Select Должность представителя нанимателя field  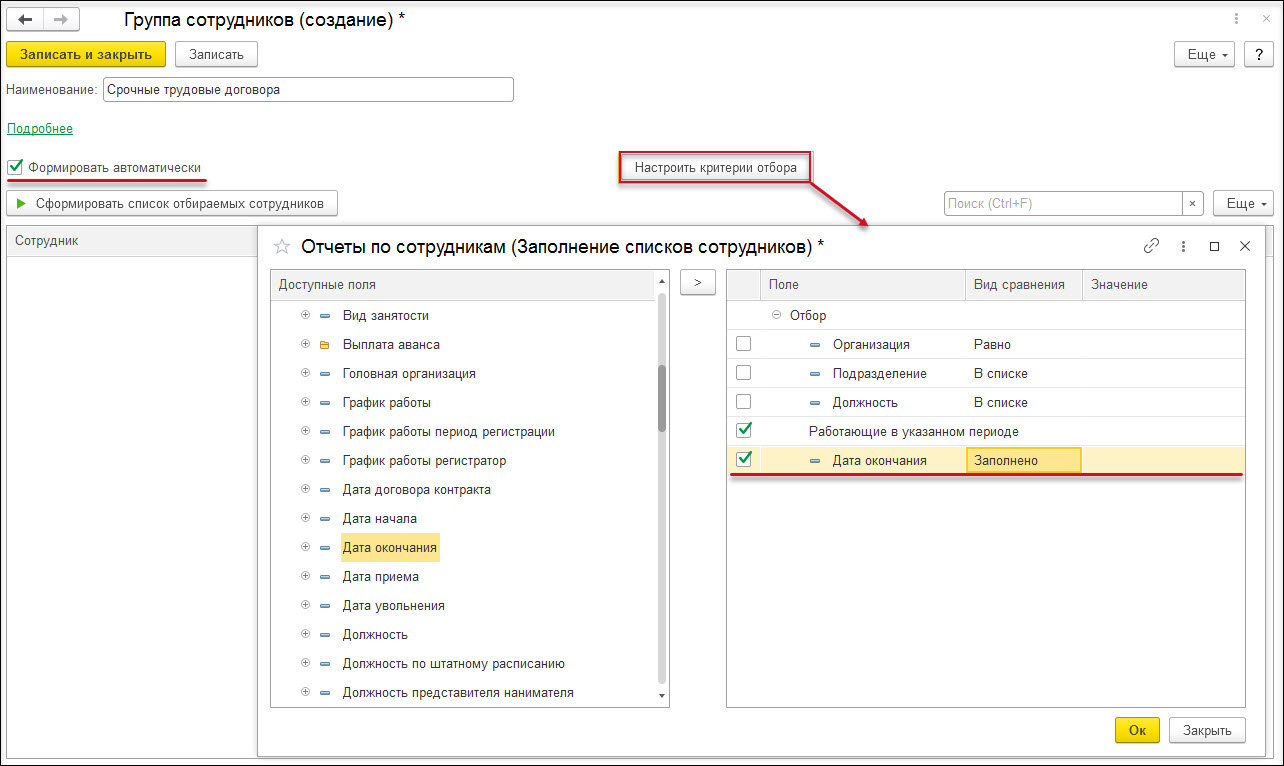(x=458, y=693)
